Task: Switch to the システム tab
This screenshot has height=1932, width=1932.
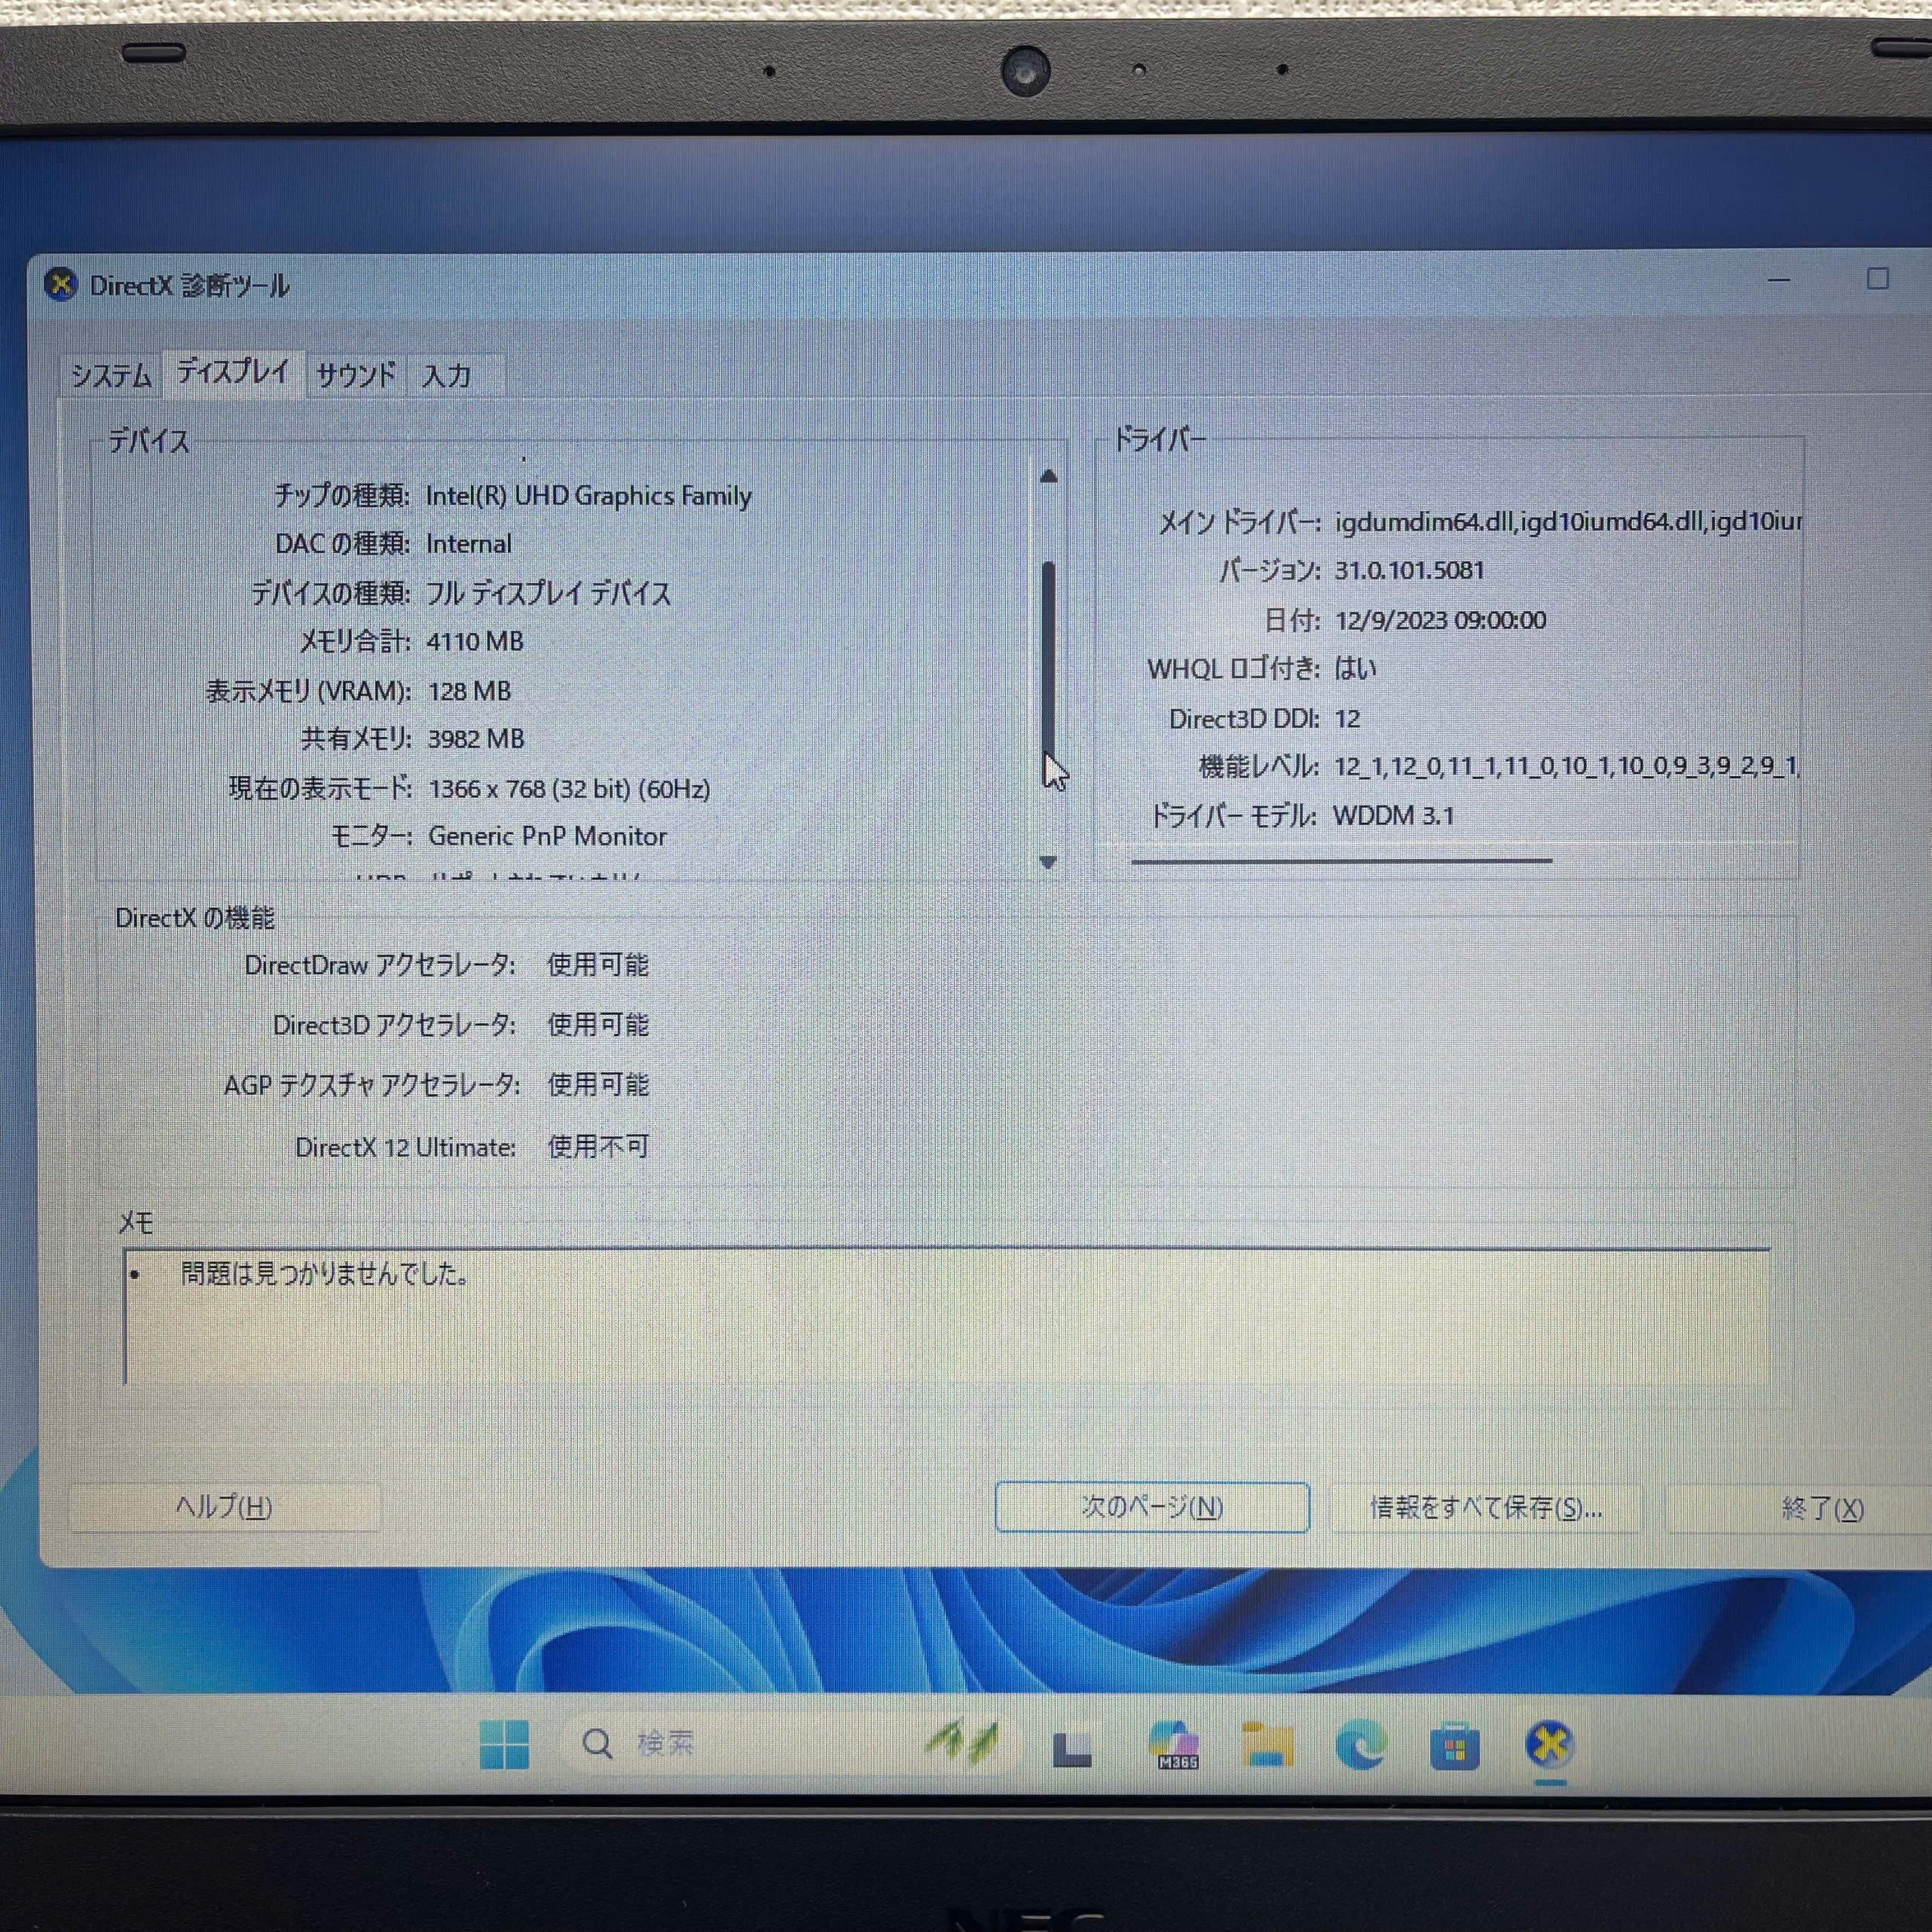Action: pos(111,376)
